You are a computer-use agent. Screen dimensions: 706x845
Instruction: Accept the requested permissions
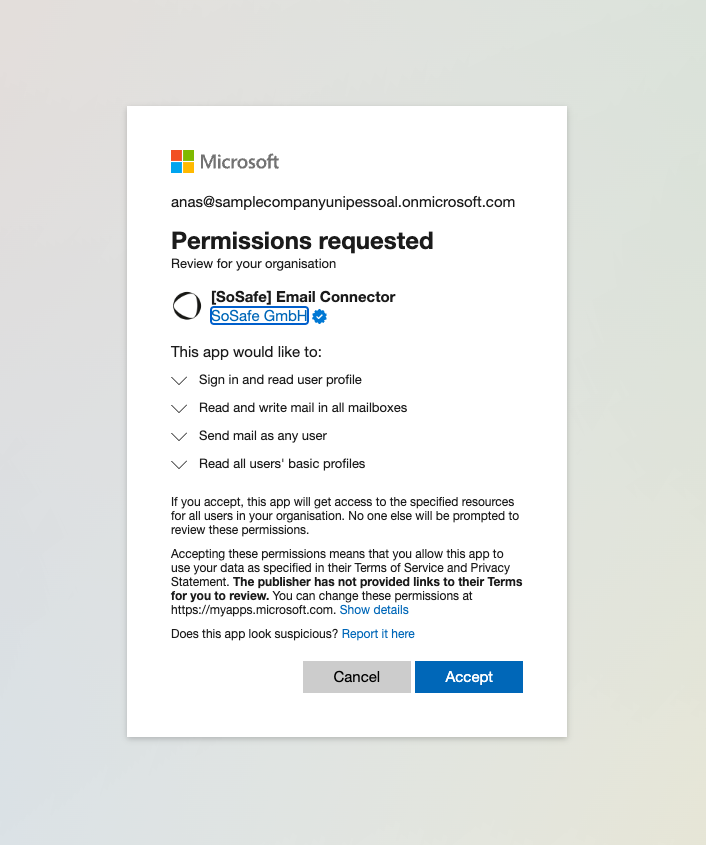tap(468, 677)
